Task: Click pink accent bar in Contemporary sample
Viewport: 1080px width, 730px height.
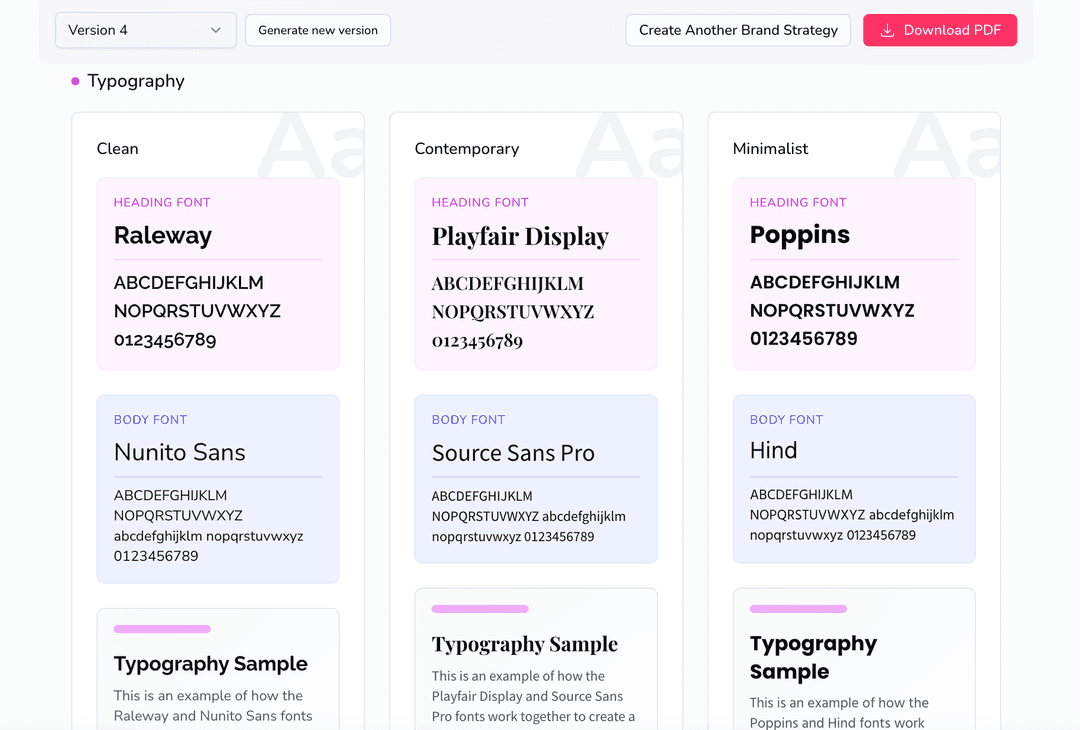Action: (480, 609)
